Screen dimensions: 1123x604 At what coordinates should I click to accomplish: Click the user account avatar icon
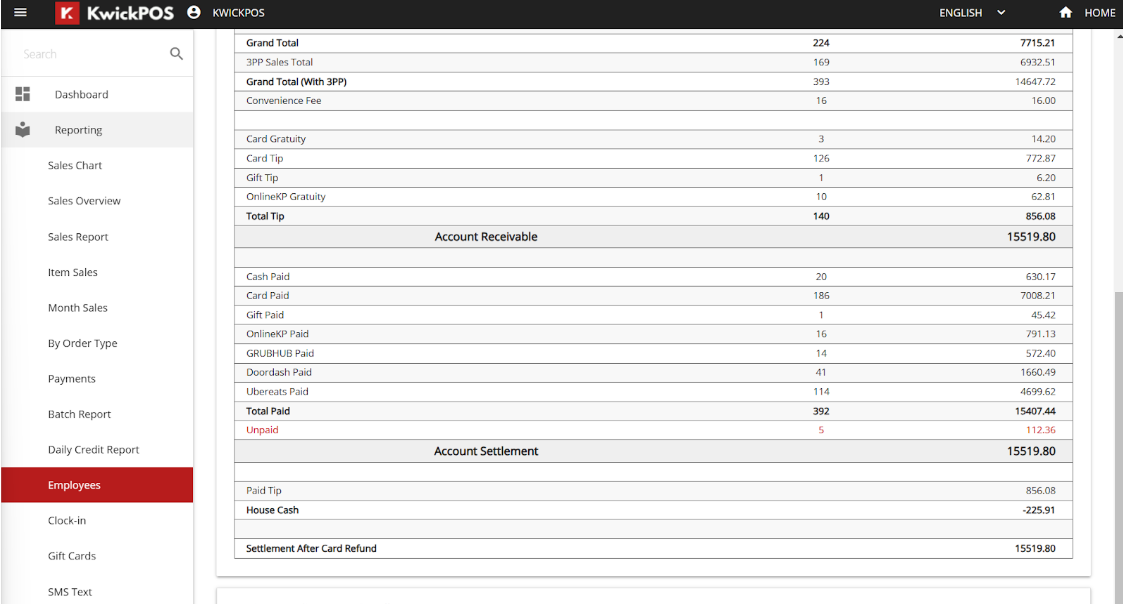pos(193,12)
